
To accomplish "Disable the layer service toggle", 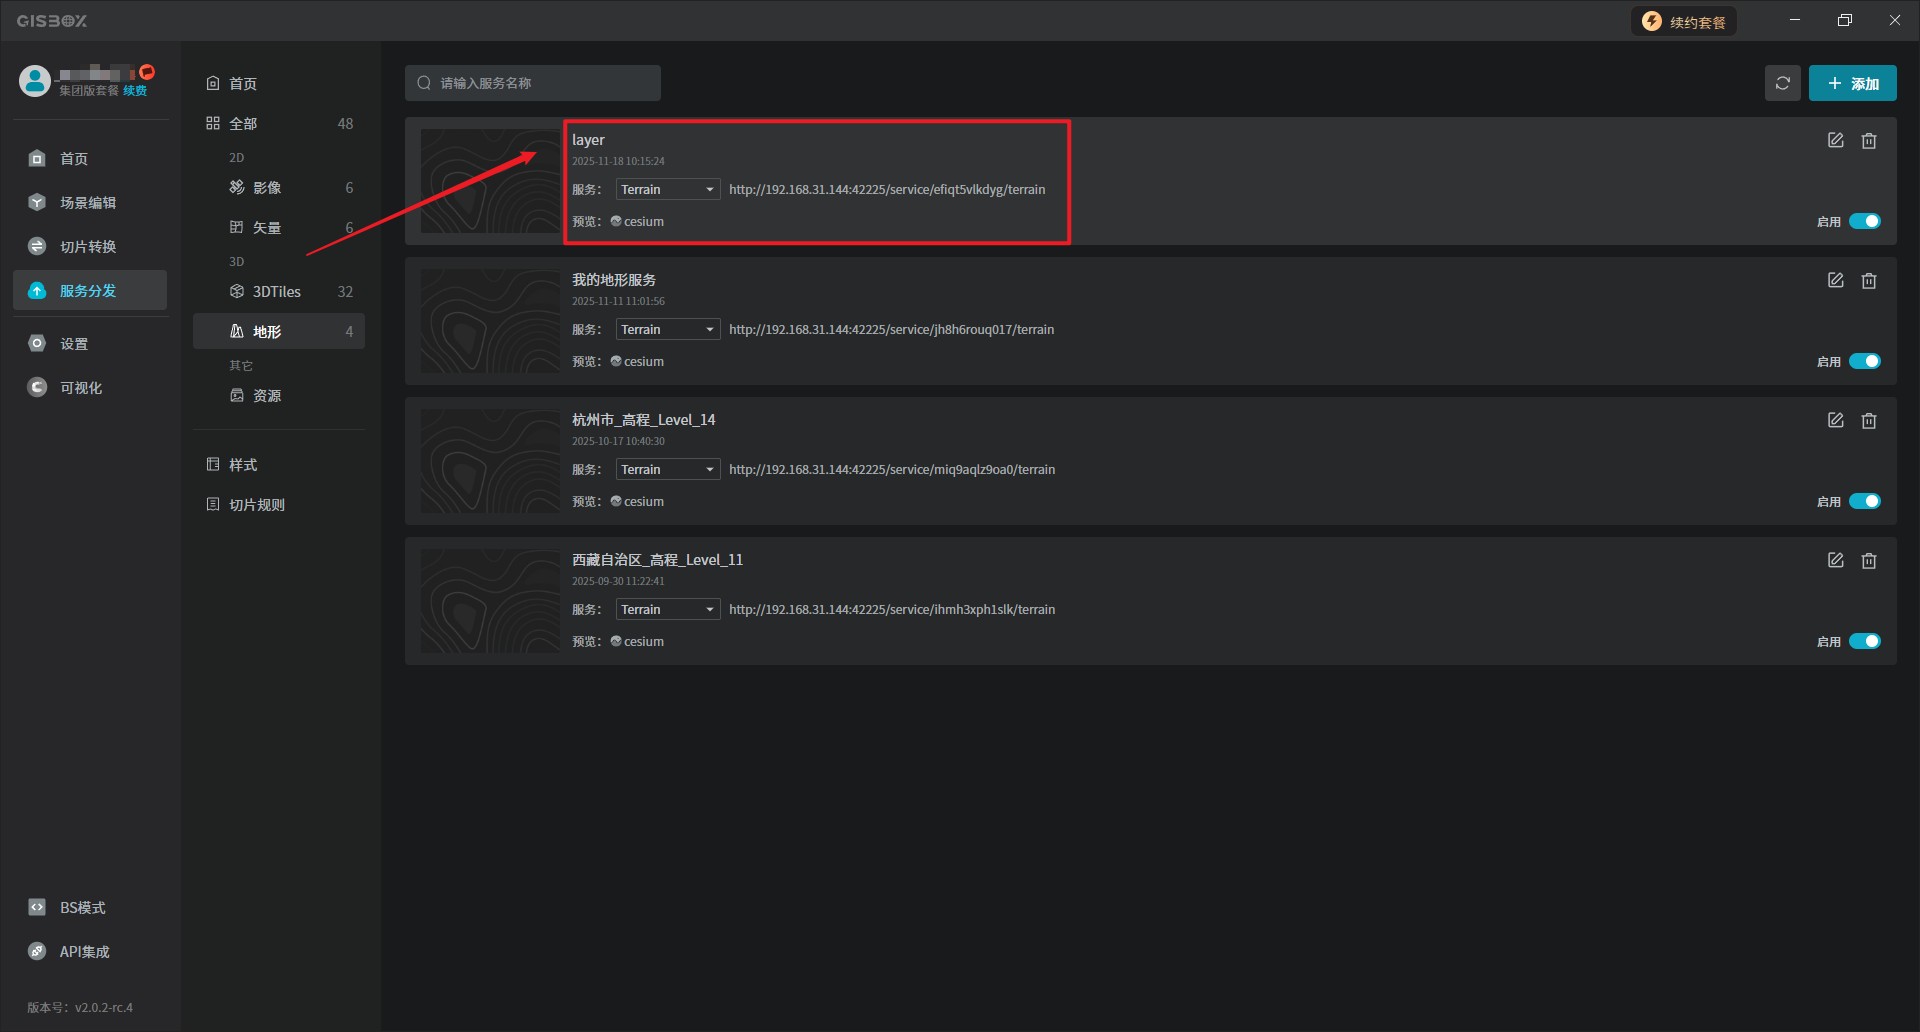I will [x=1864, y=221].
